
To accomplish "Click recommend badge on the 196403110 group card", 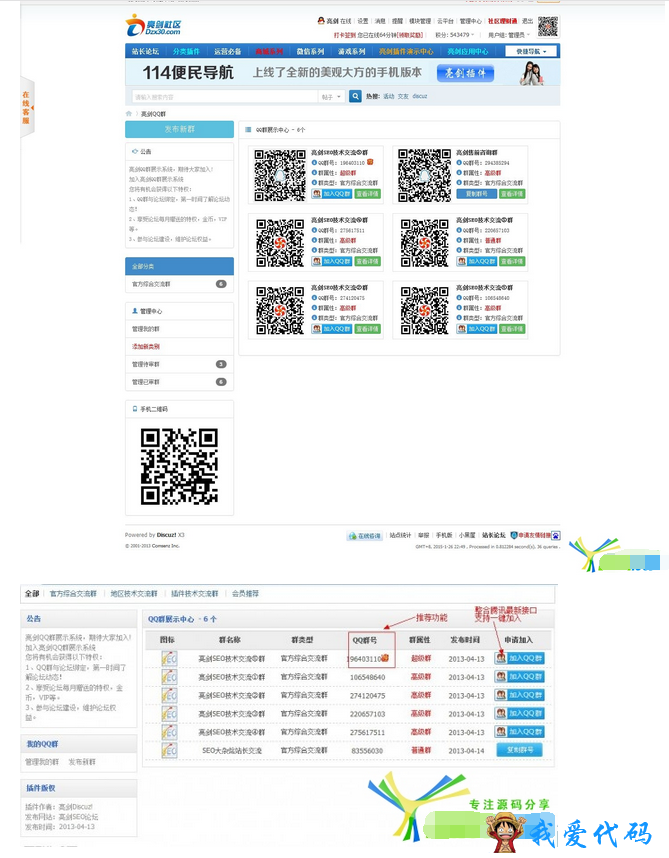I will click(370, 162).
